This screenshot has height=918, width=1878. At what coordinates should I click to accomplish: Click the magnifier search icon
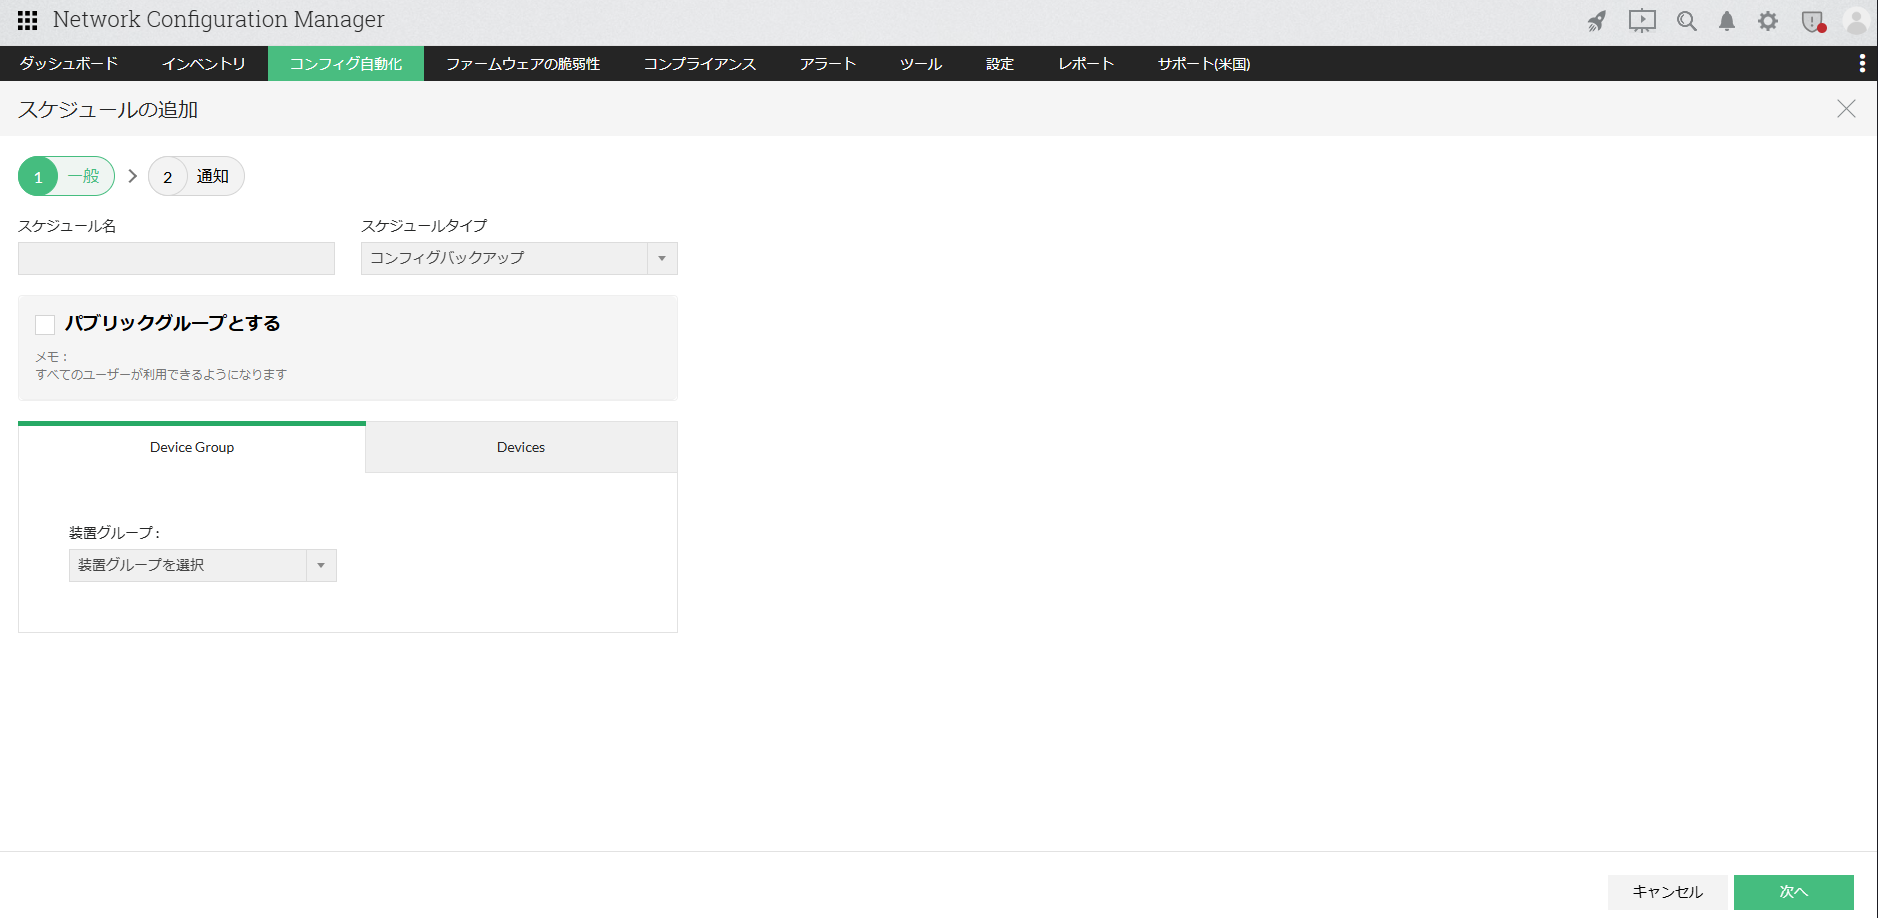tap(1687, 21)
